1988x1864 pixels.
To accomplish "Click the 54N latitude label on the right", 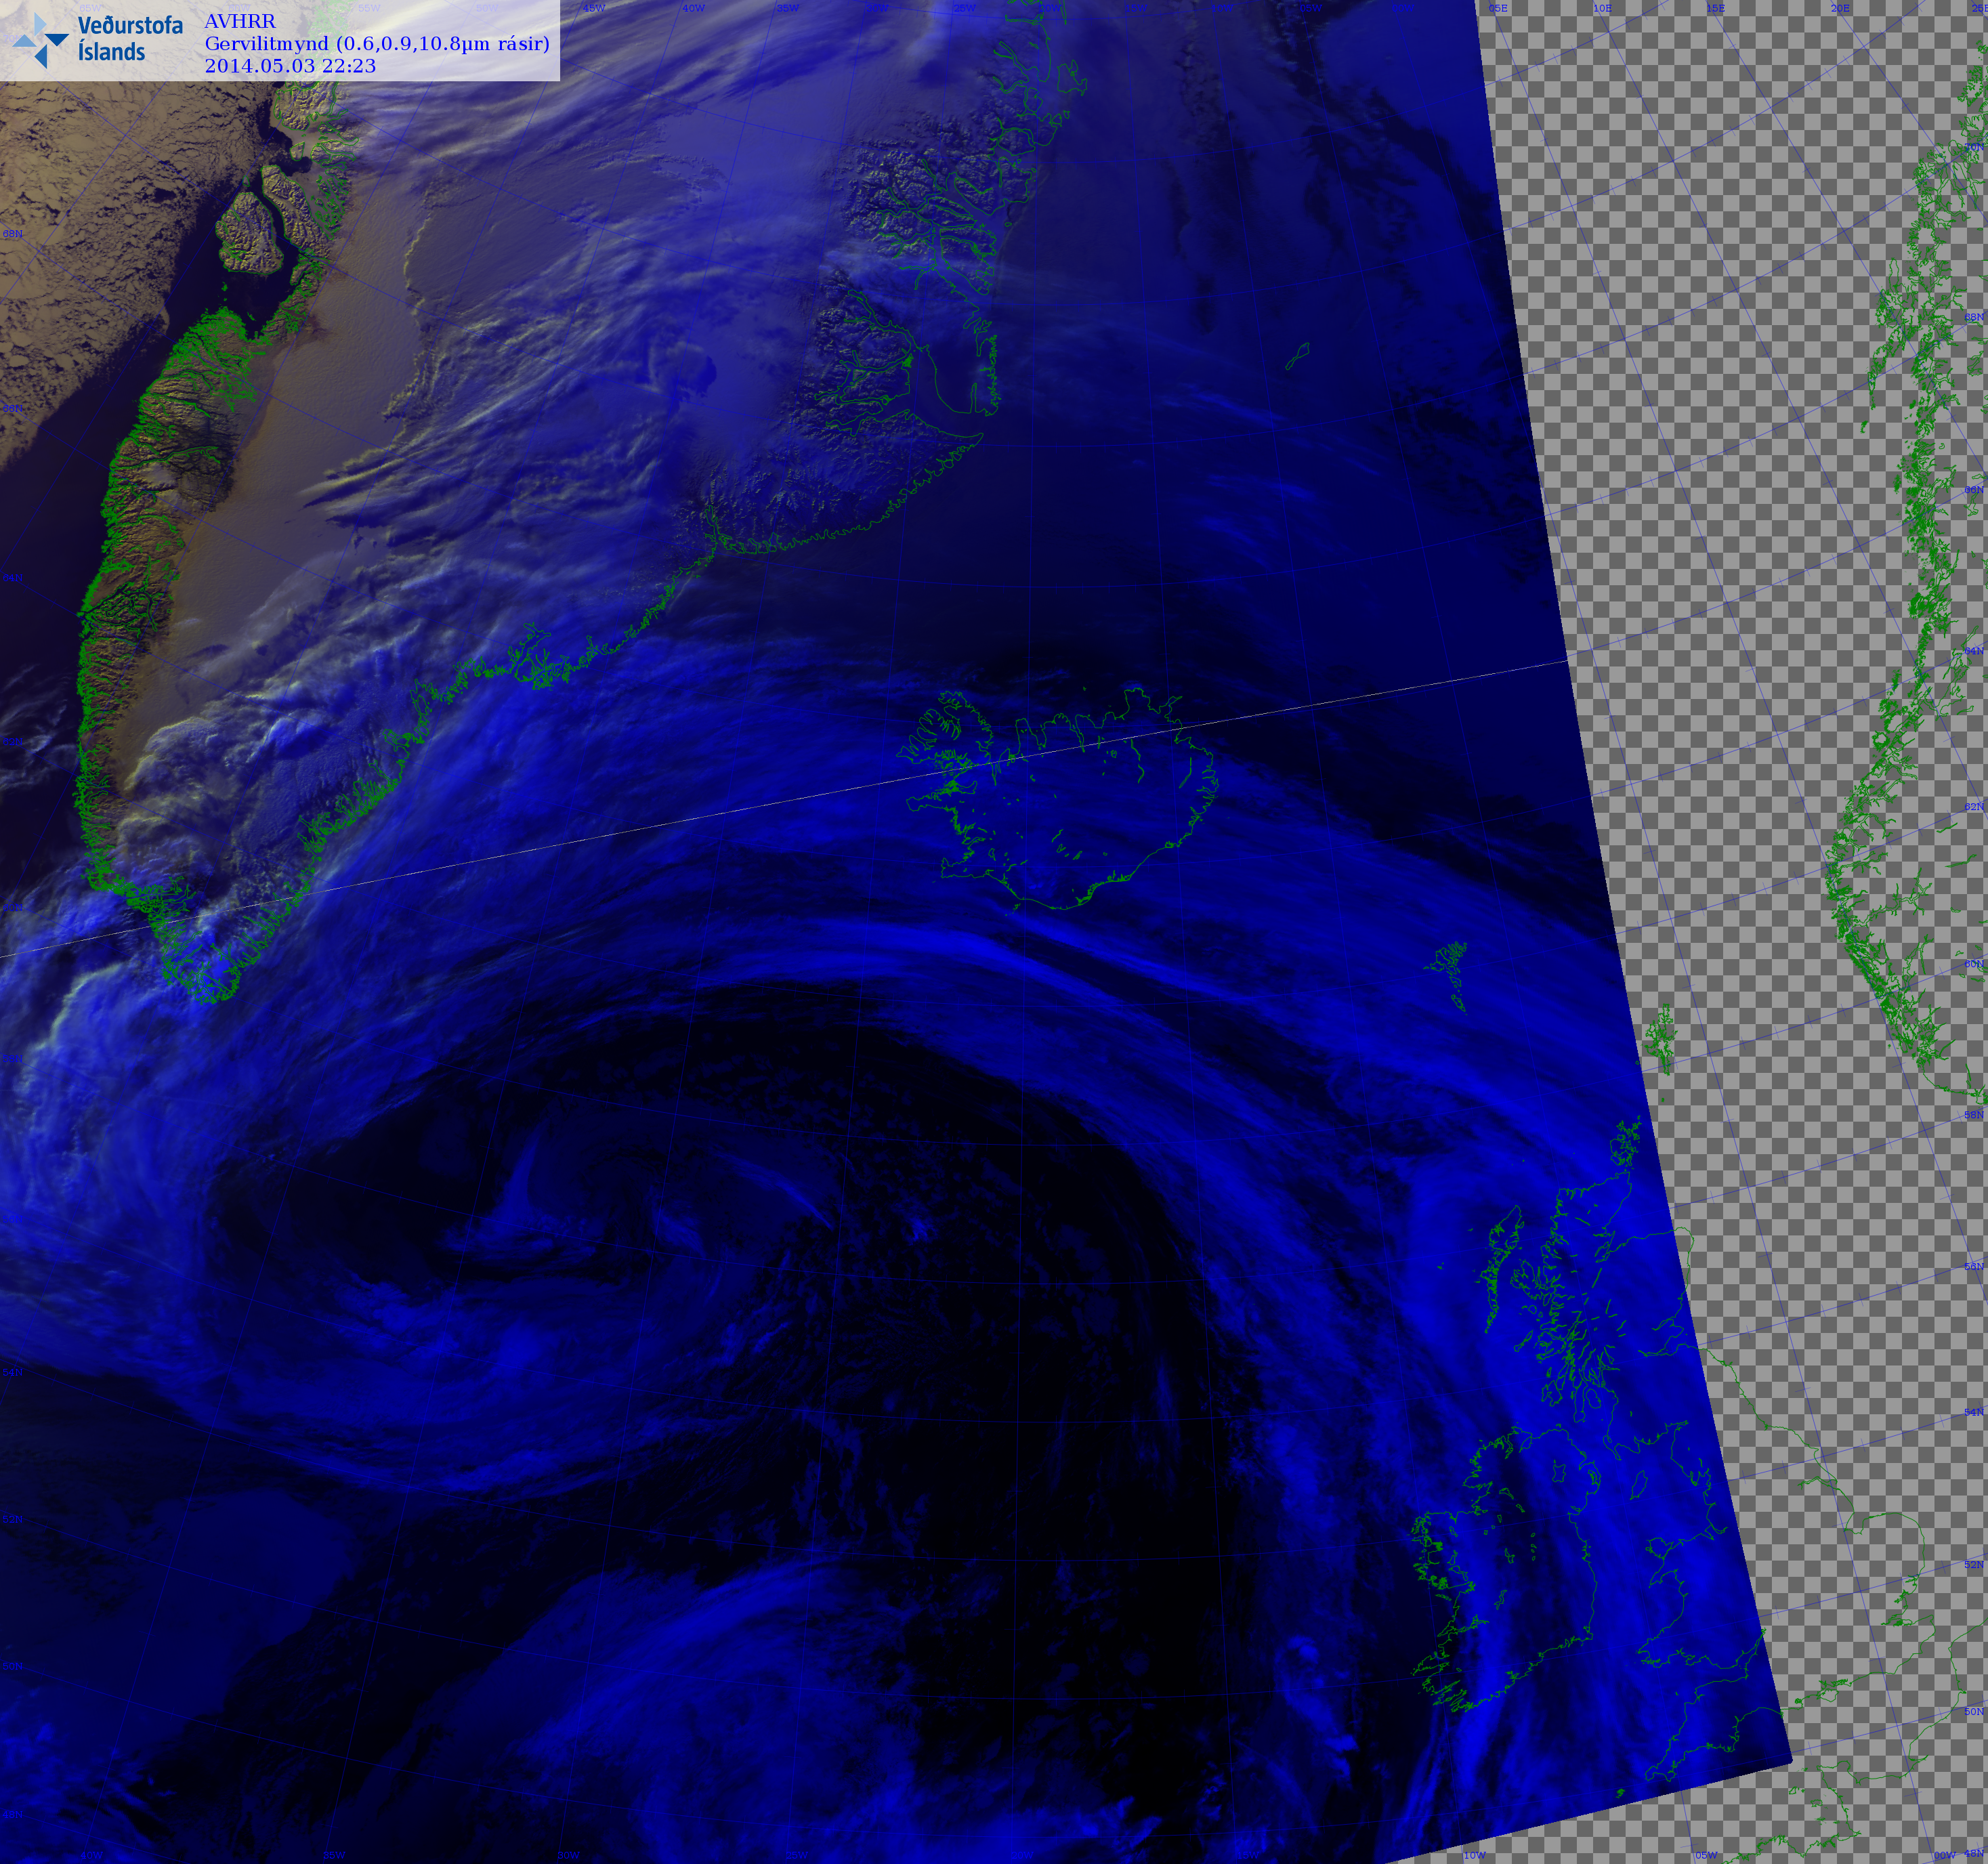I will click(x=1973, y=1412).
